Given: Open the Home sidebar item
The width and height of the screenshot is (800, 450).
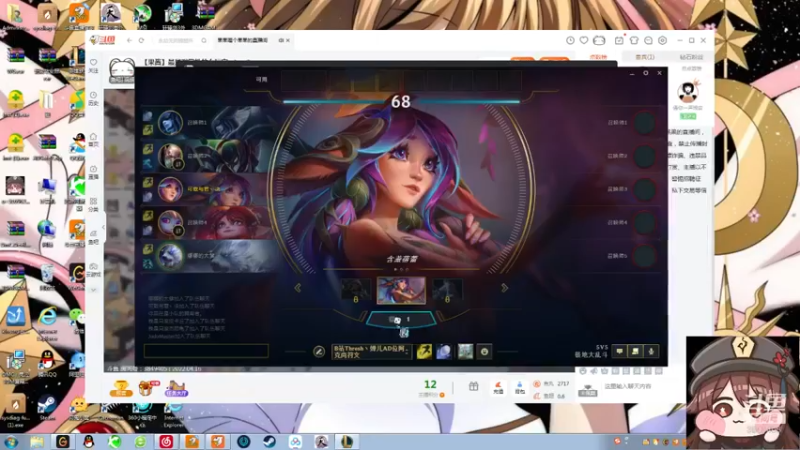Looking at the screenshot, I should click(93, 140).
